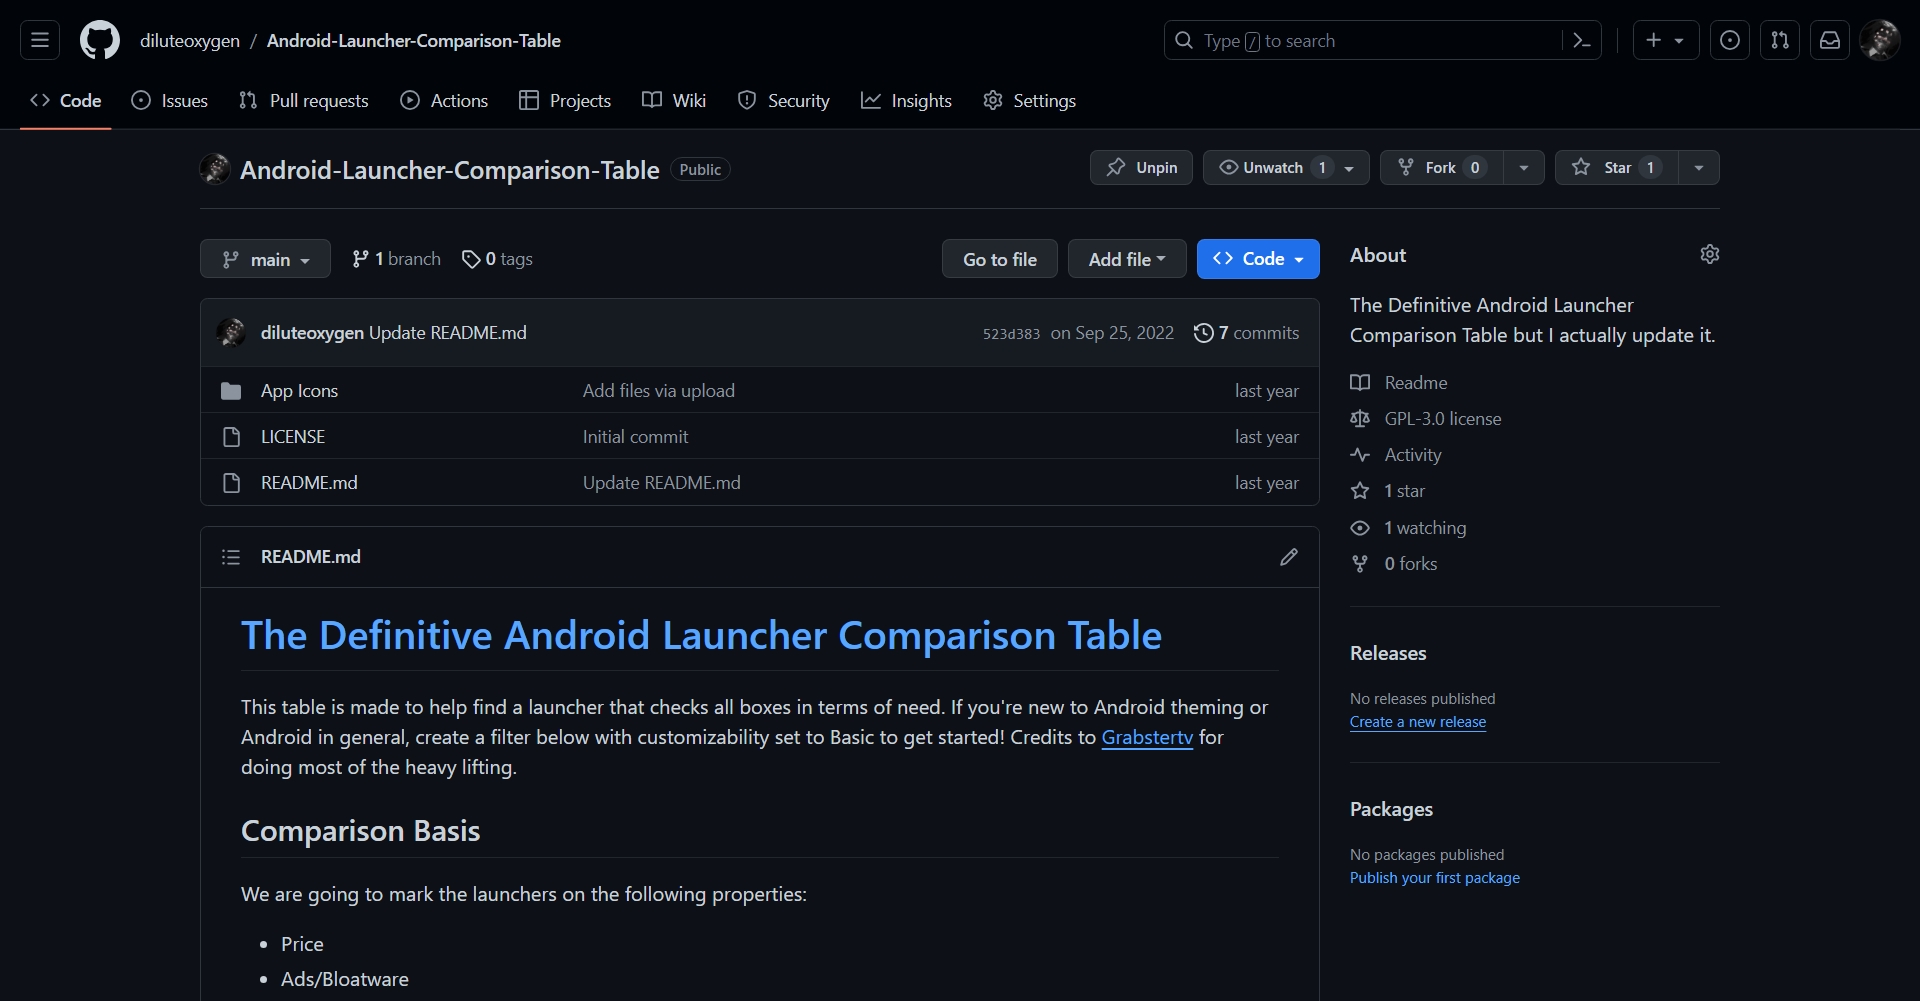
Task: Open the user profile avatar menu
Action: click(x=1880, y=41)
